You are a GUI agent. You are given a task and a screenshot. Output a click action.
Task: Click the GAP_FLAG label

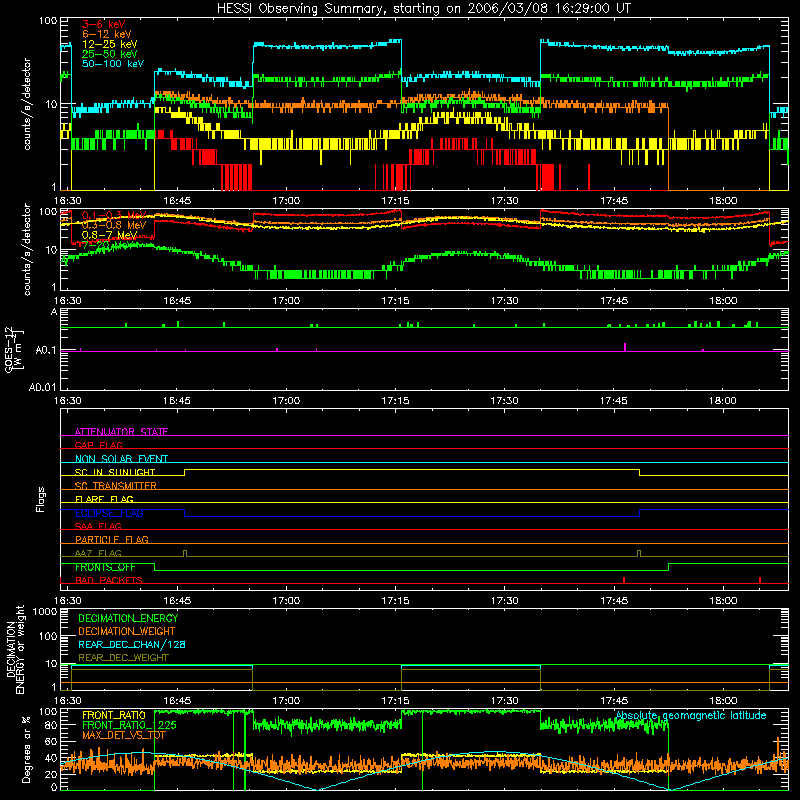click(98, 445)
